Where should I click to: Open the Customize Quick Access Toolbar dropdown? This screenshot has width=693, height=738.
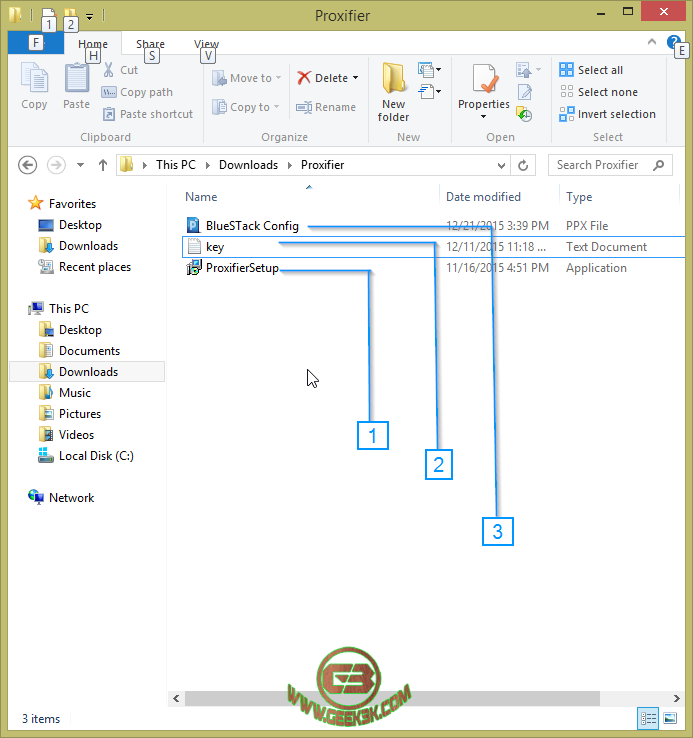[89, 17]
